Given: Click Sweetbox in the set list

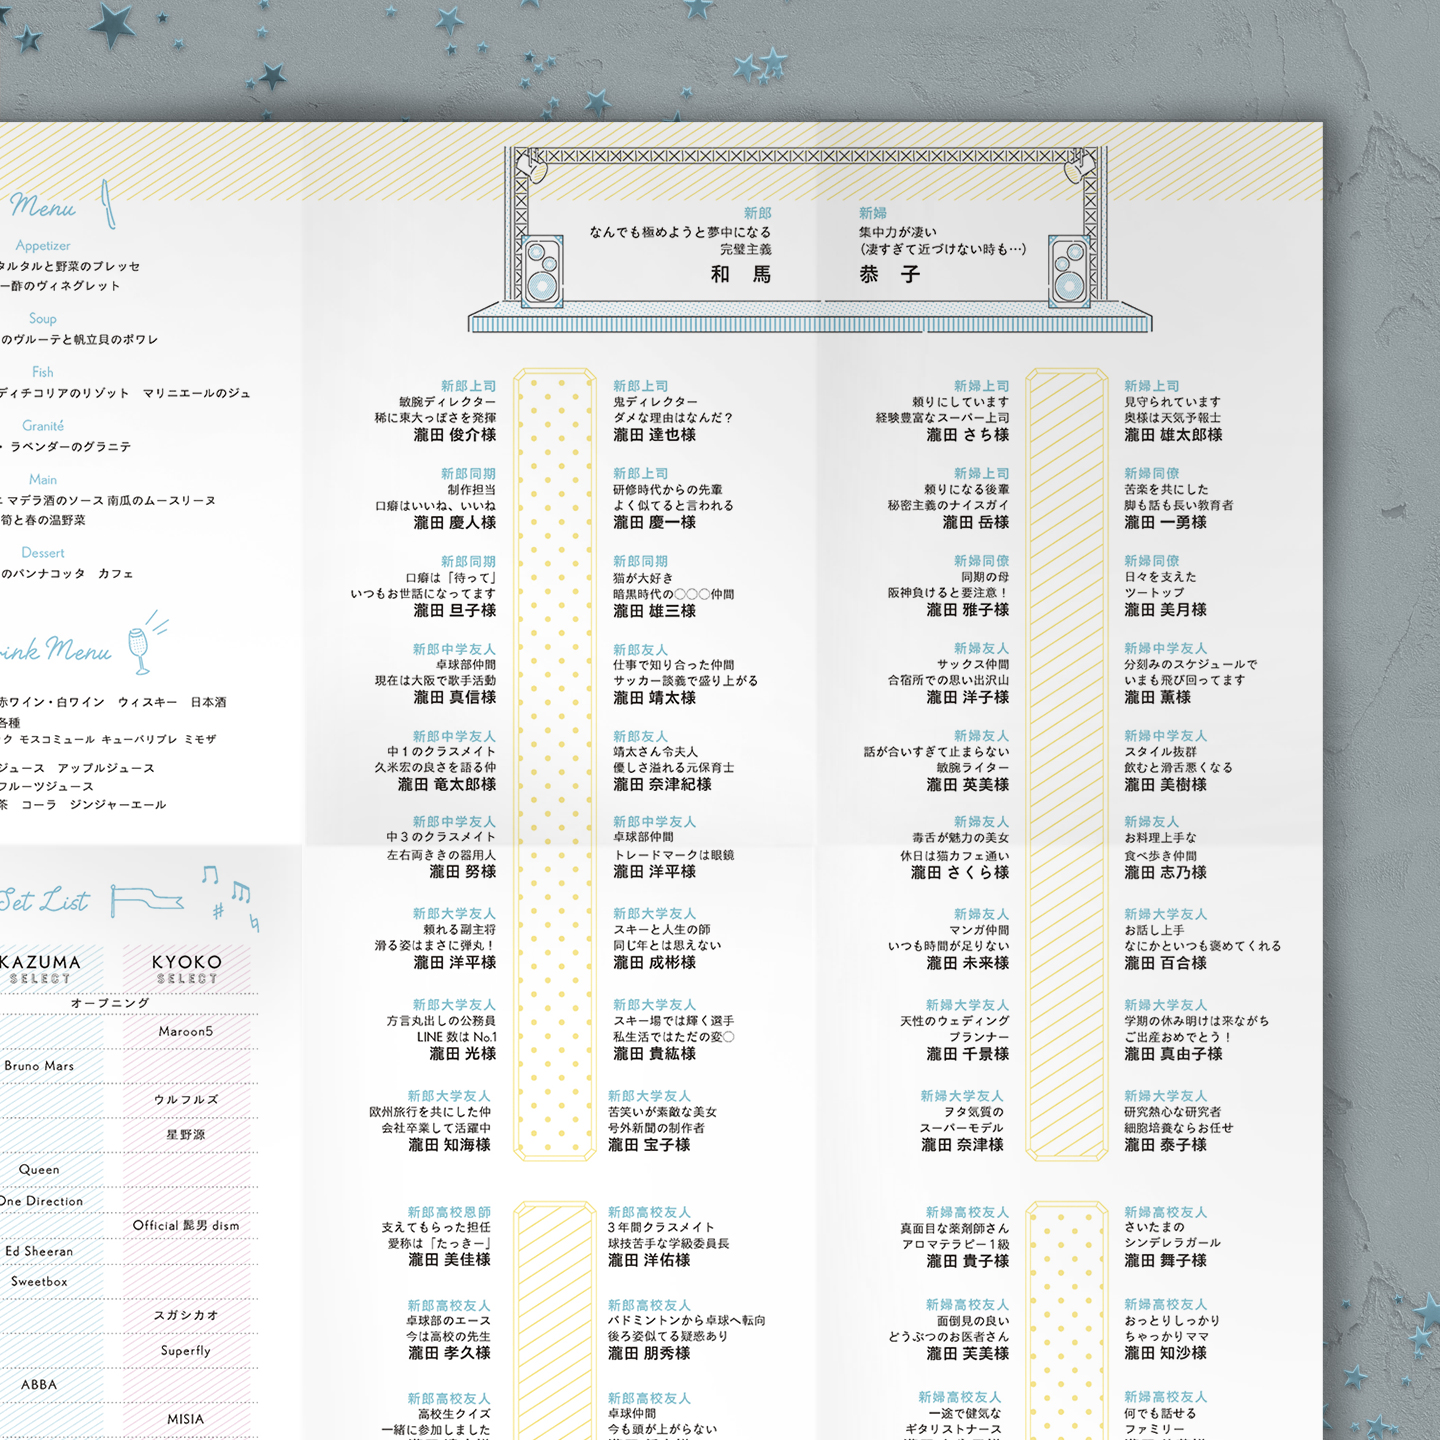Looking at the screenshot, I should (39, 1281).
